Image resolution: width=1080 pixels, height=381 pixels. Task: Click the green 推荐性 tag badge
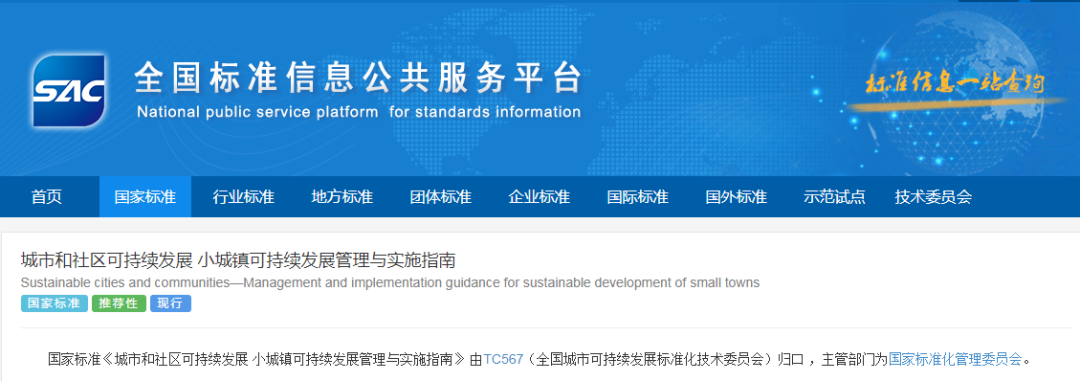(x=119, y=303)
